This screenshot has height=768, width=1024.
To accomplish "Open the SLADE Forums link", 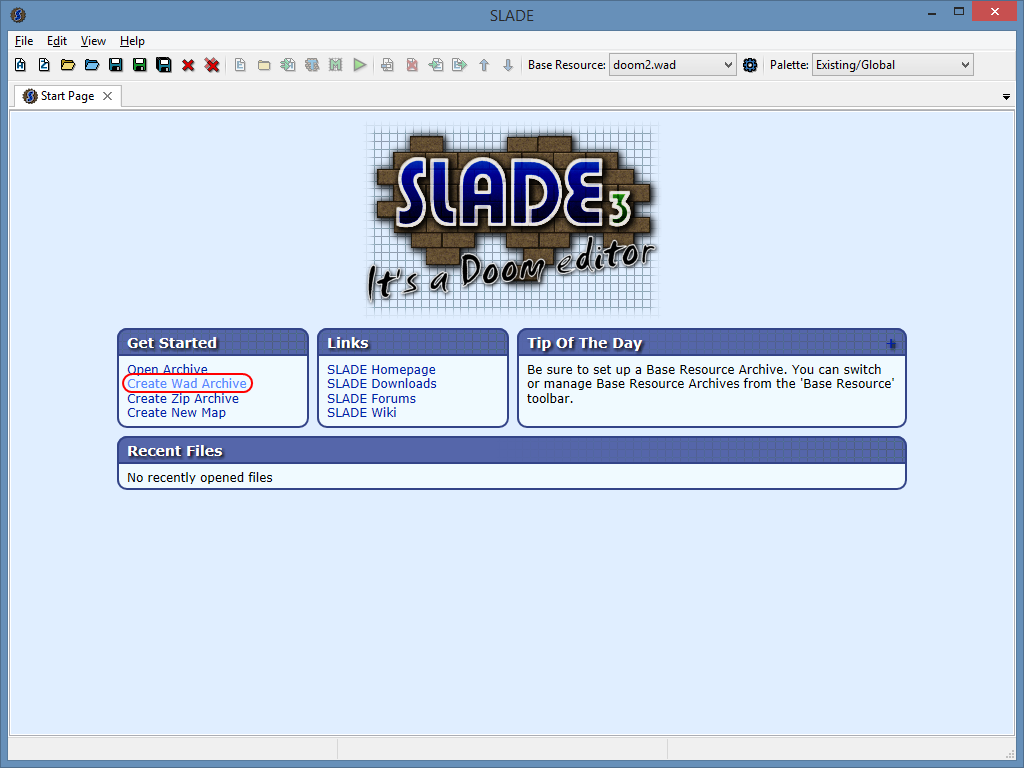I will (372, 398).
